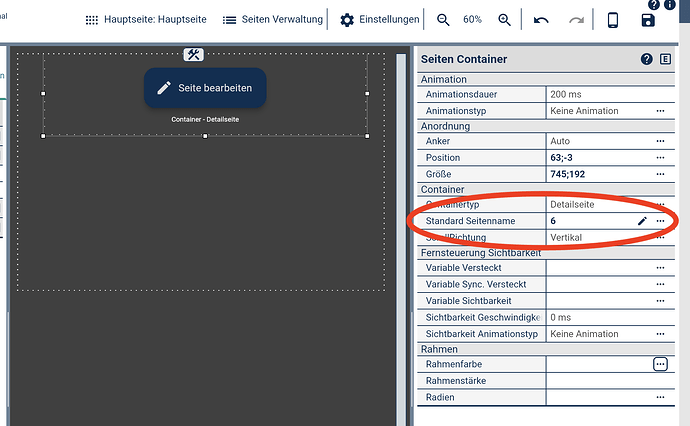Open options for Variable Sync. Versteckt
The width and height of the screenshot is (690, 426).
[x=660, y=284]
